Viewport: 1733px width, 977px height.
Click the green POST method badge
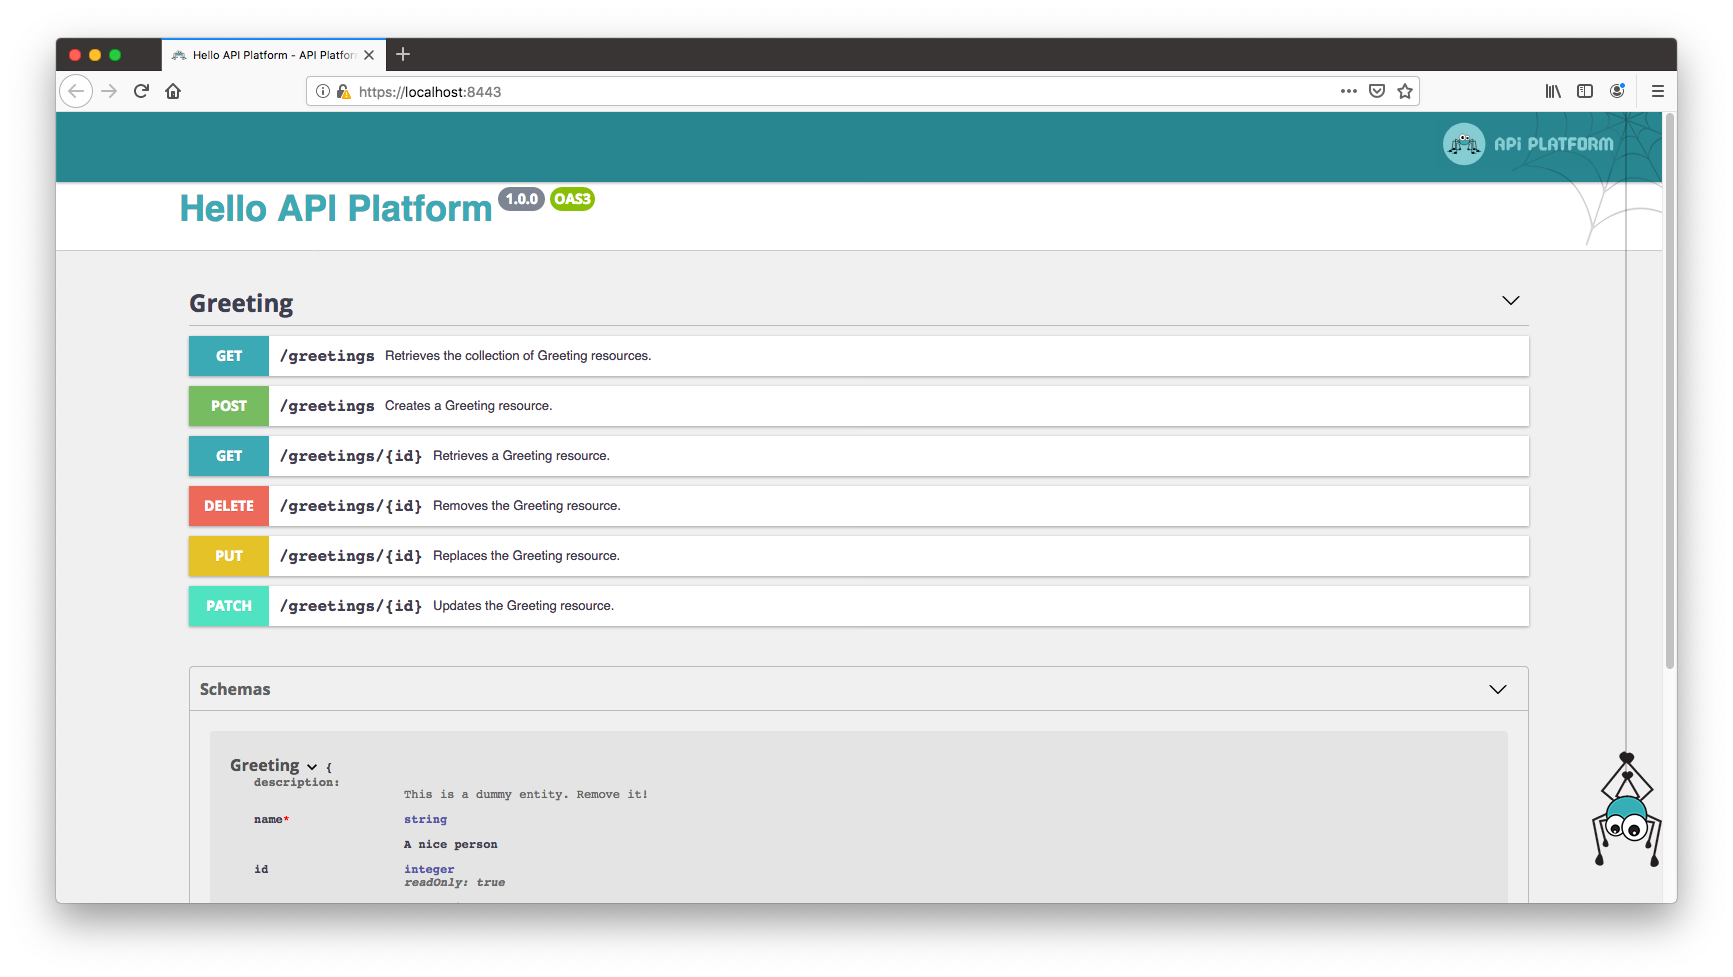229,406
